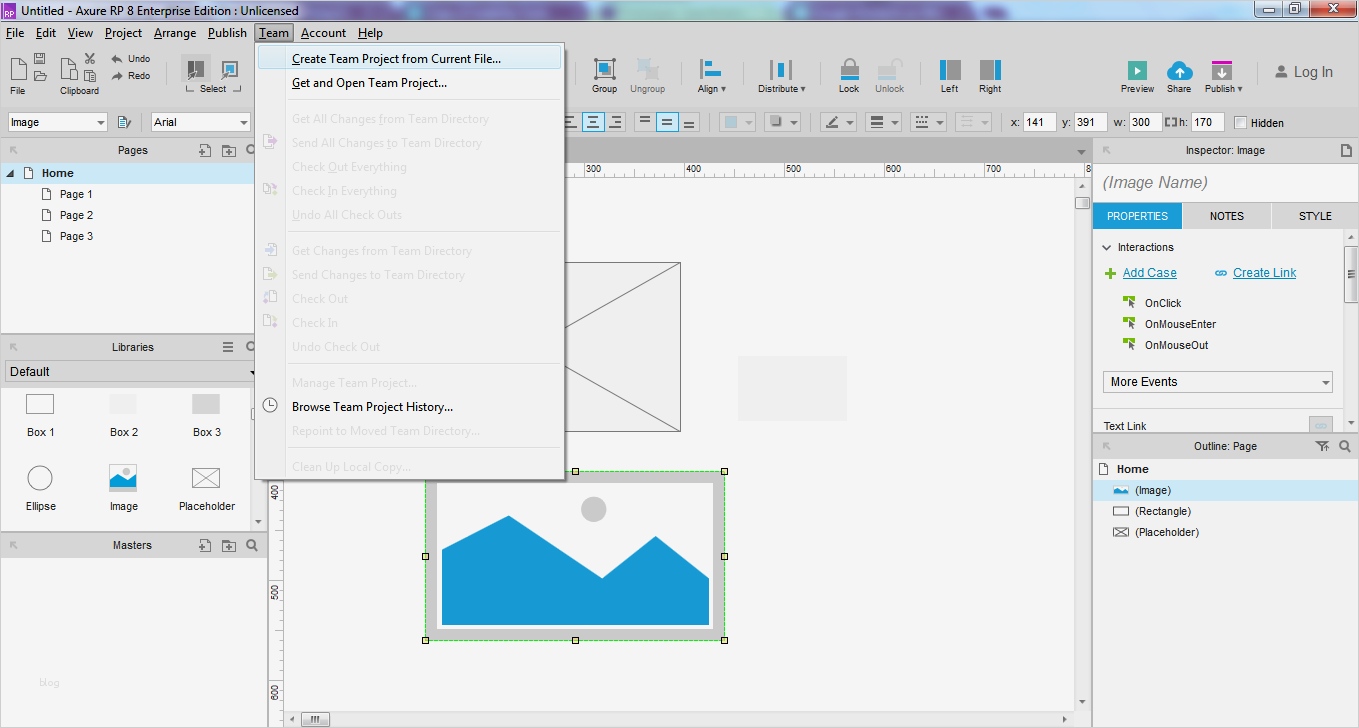This screenshot has height=728, width=1359.
Task: Click the Cut scissors icon
Action: click(x=90, y=59)
